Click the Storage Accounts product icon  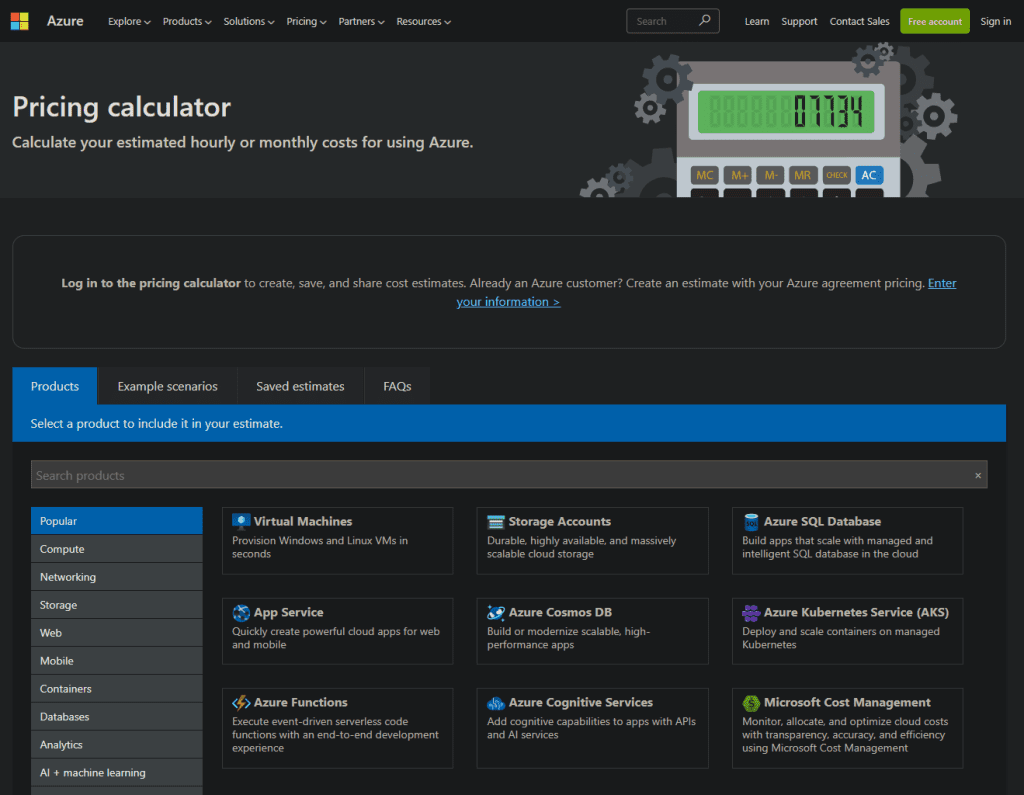(x=495, y=522)
